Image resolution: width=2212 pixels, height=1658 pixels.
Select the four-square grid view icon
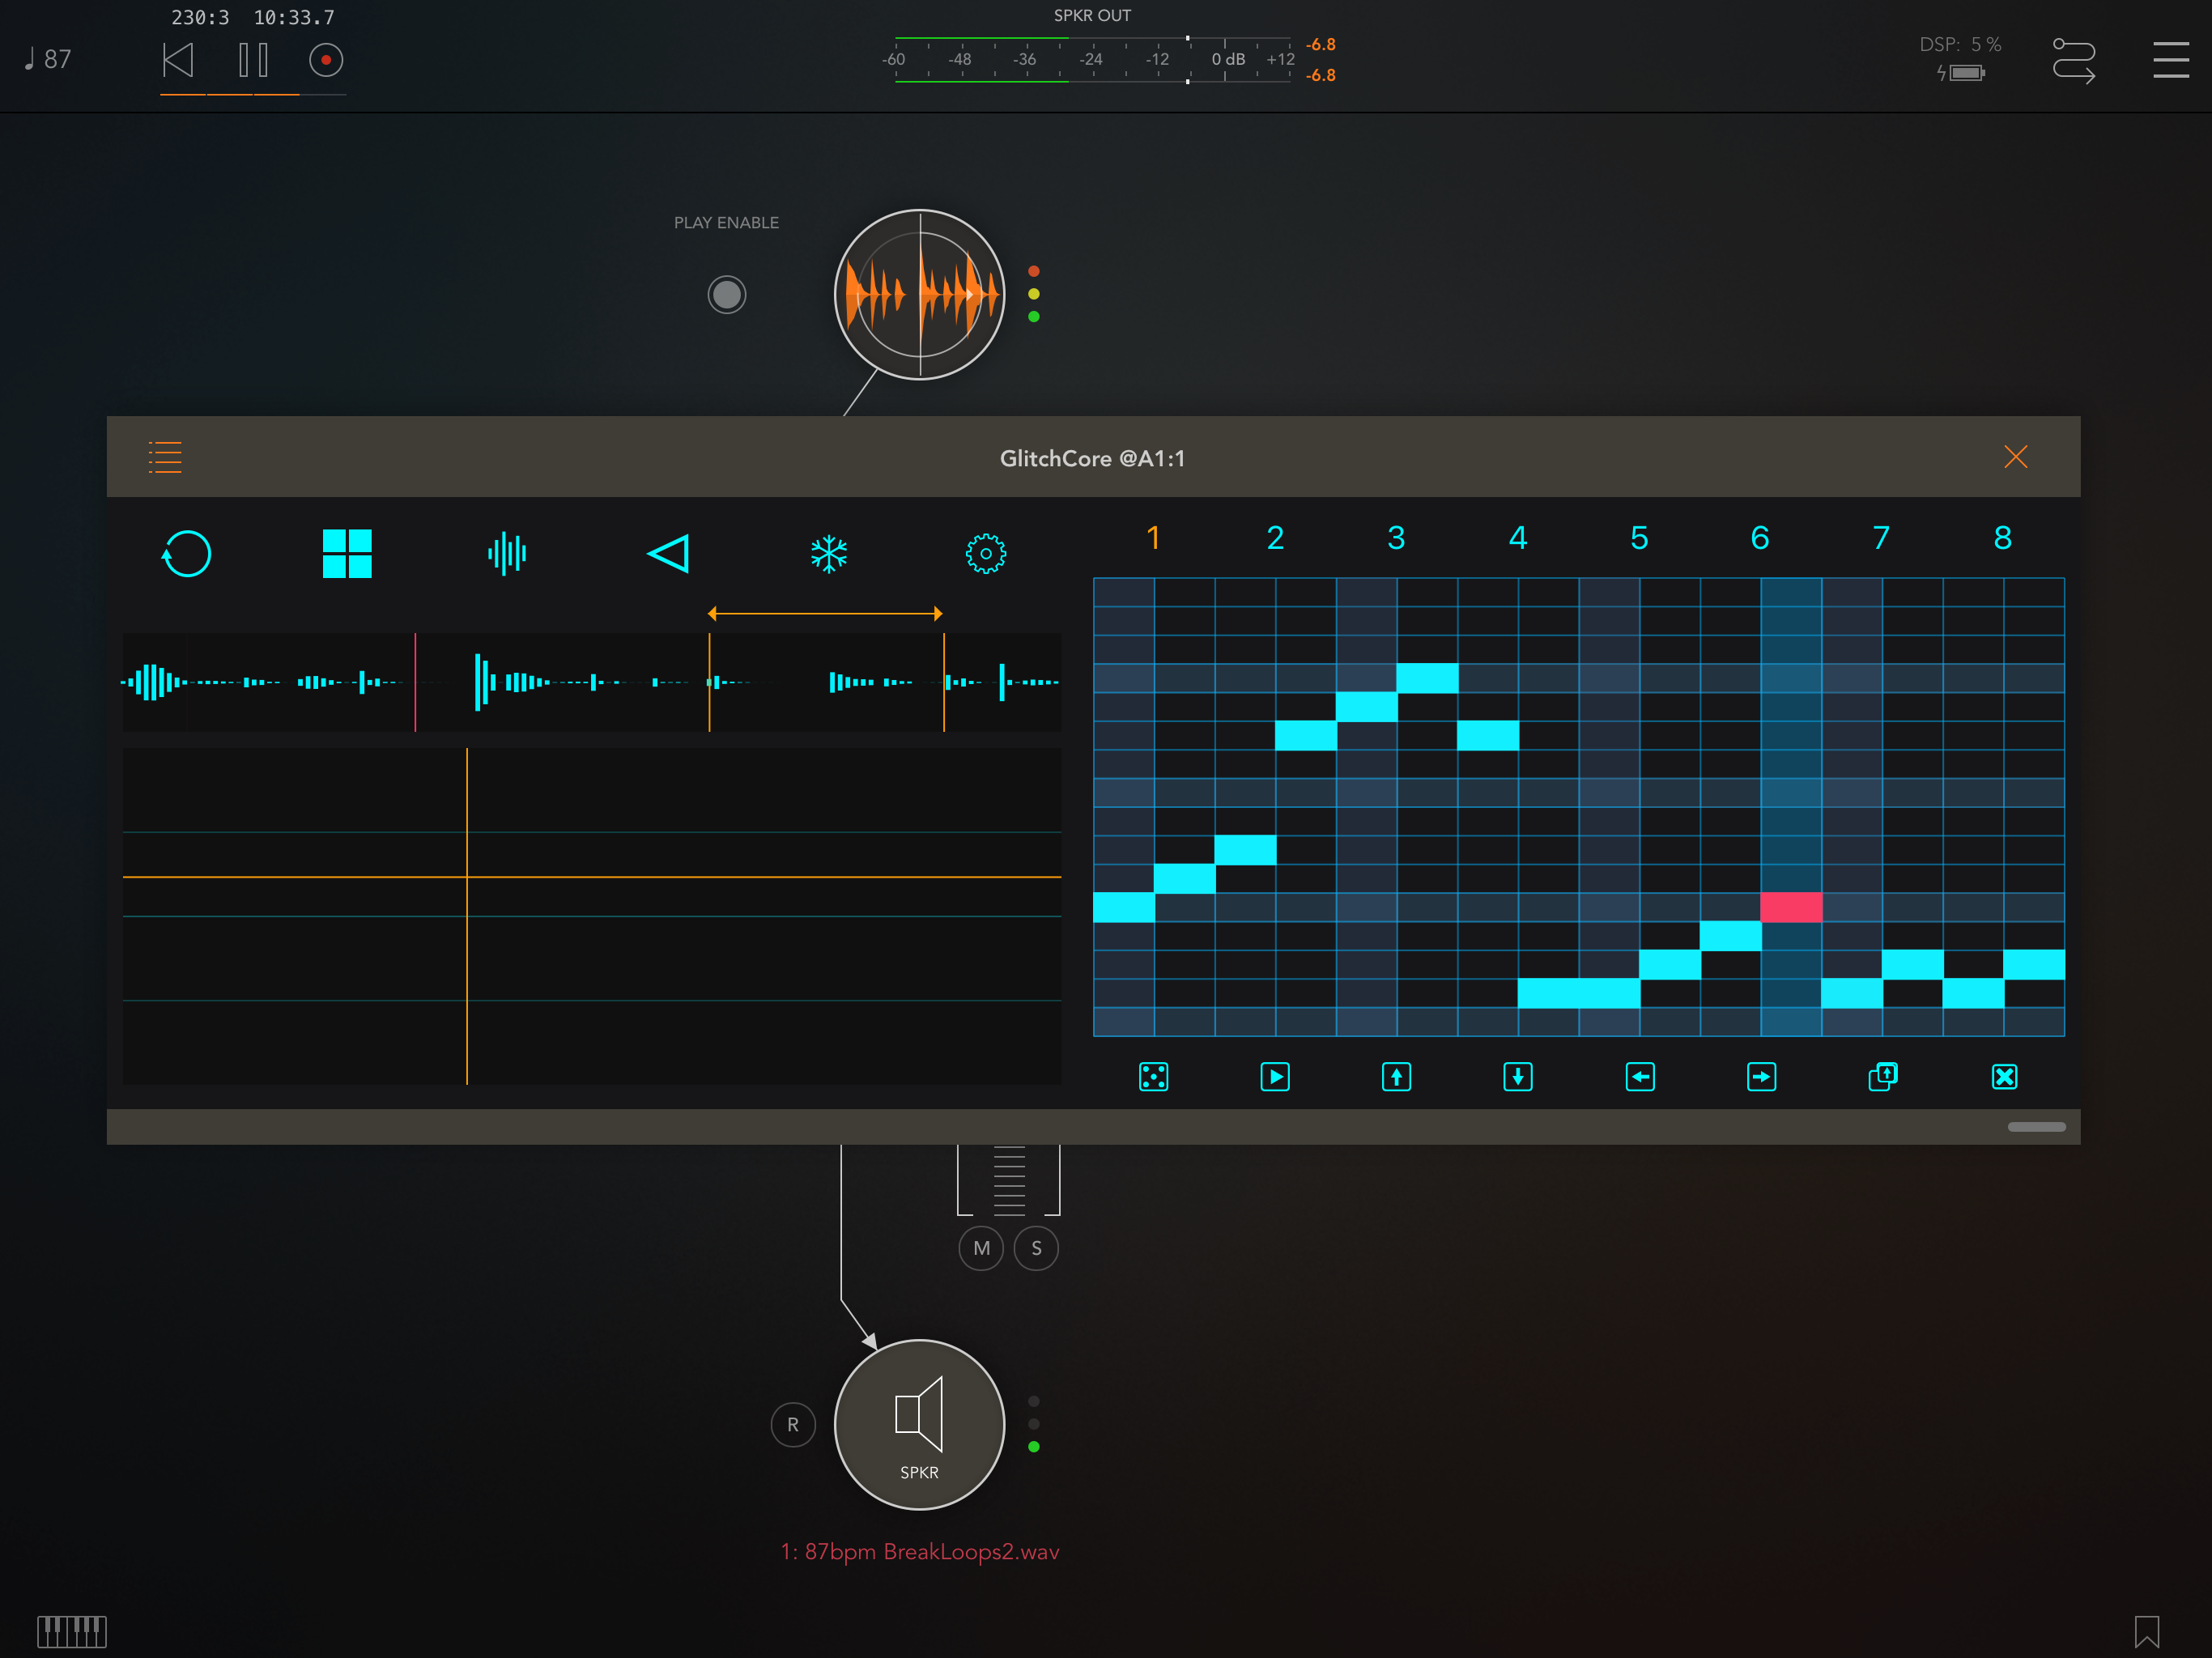347,554
